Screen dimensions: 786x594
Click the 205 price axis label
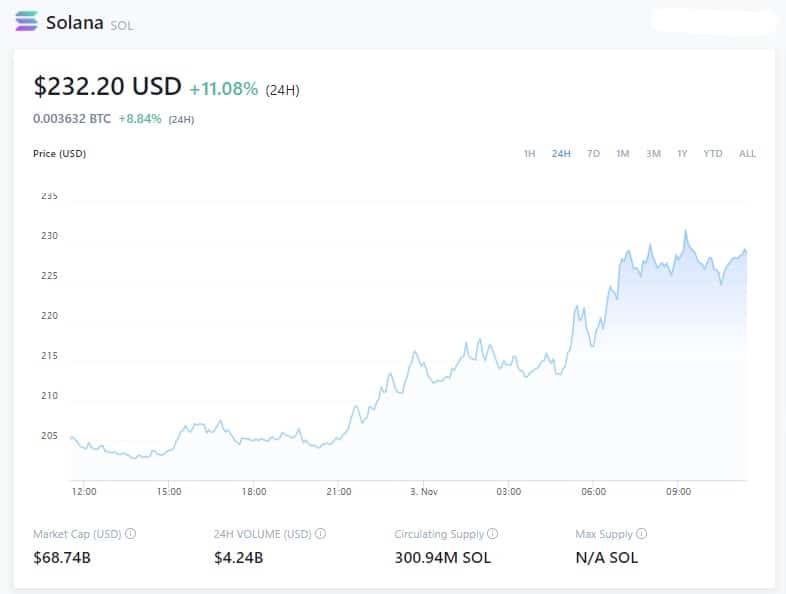point(49,436)
